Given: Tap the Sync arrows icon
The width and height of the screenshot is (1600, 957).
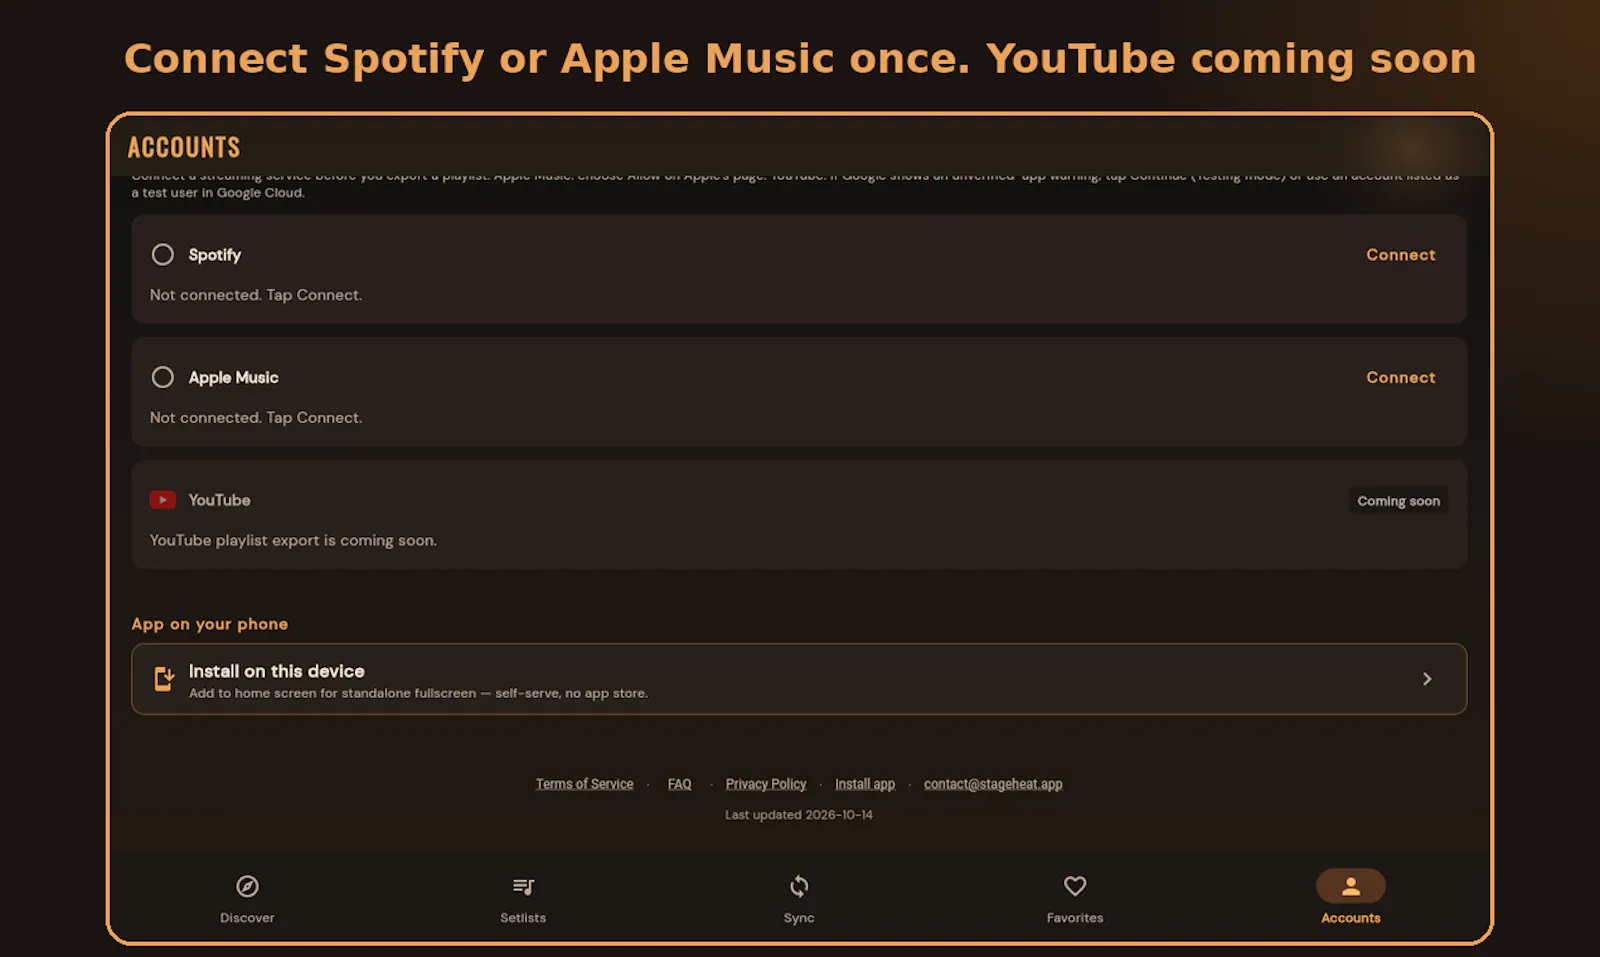Looking at the screenshot, I should [x=799, y=886].
